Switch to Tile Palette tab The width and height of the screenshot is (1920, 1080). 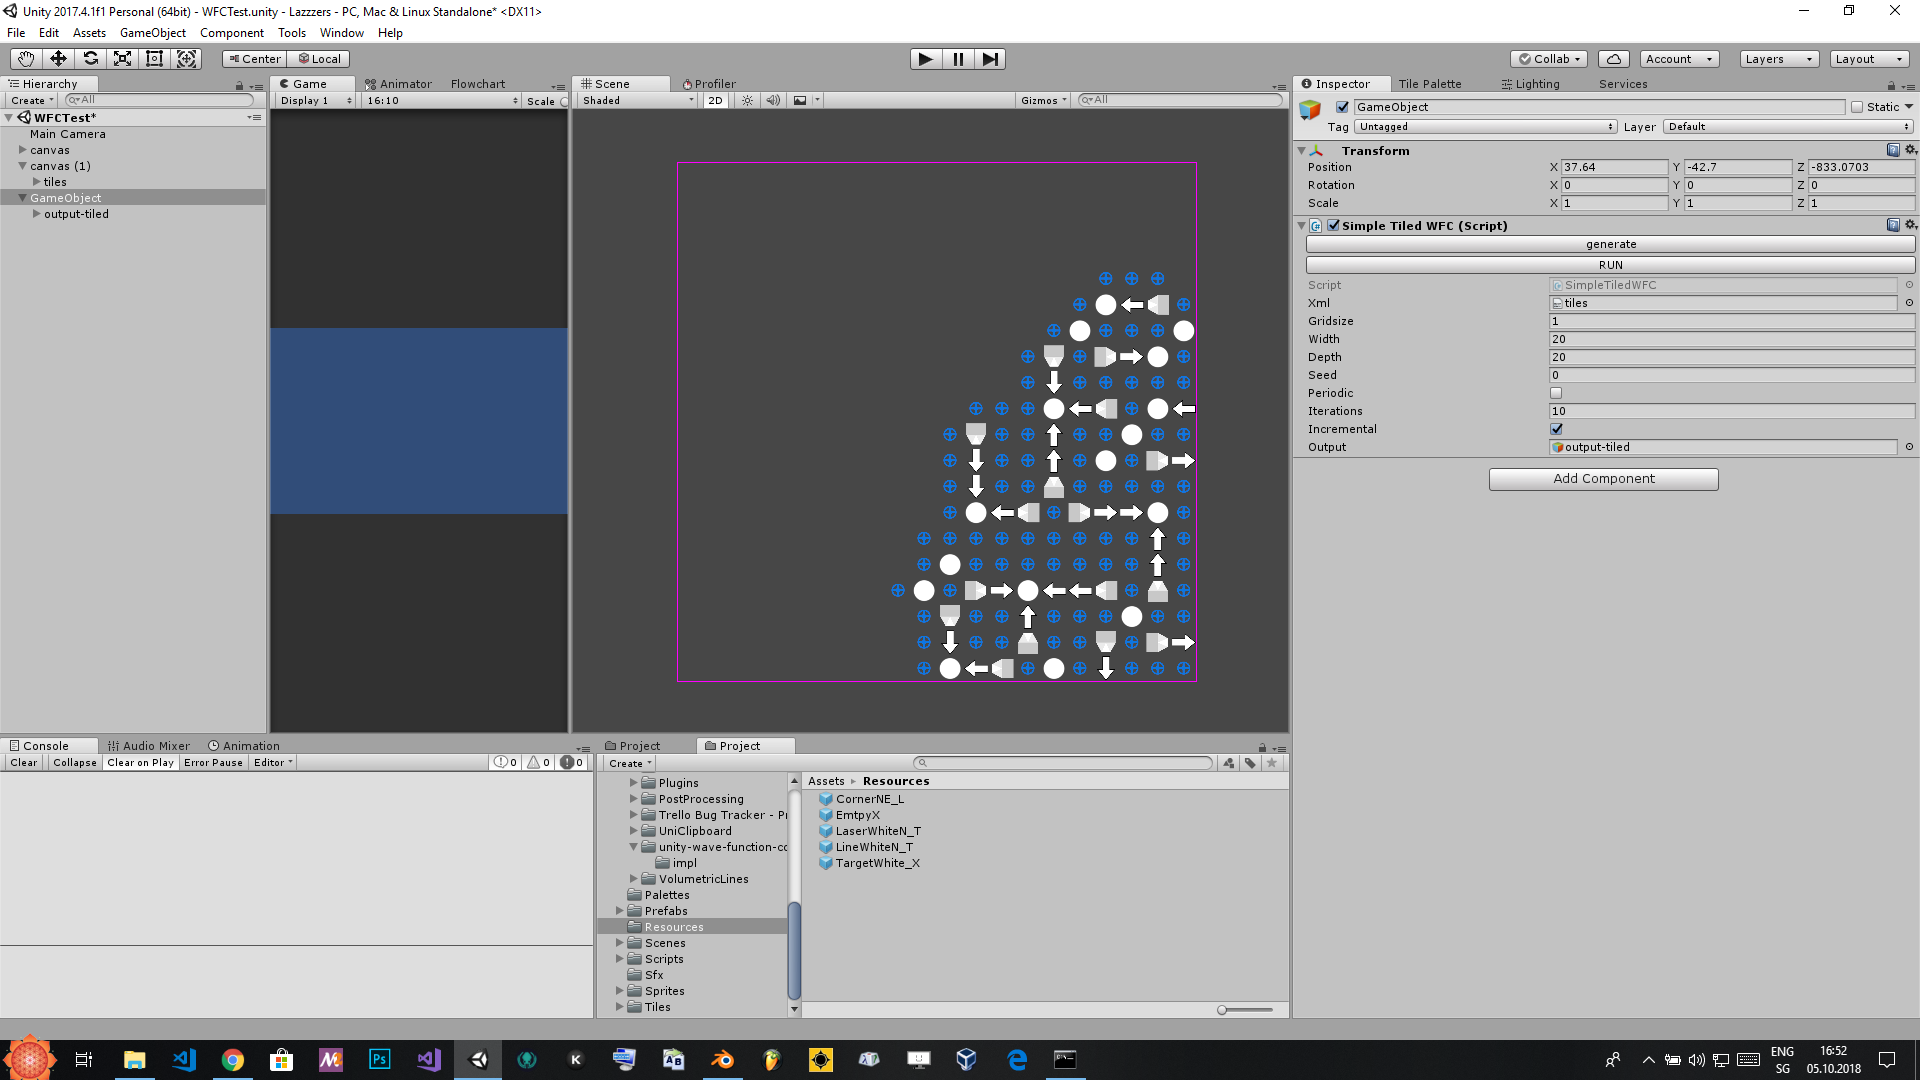[1430, 84]
